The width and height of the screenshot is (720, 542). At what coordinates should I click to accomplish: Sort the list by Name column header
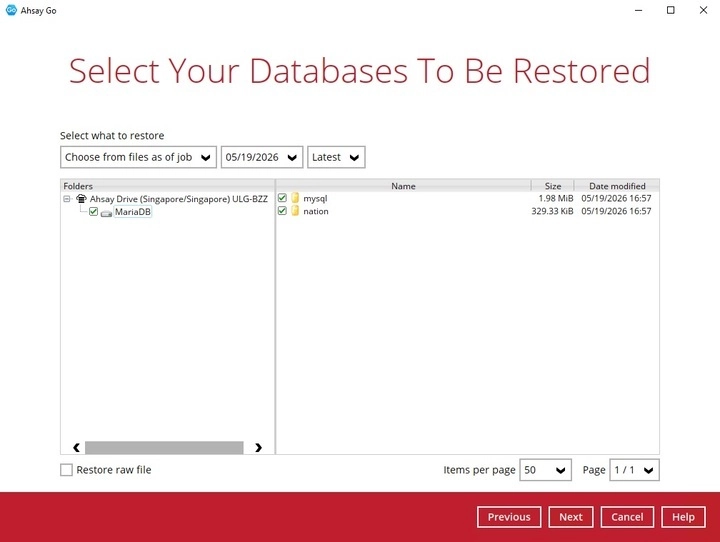click(x=403, y=186)
